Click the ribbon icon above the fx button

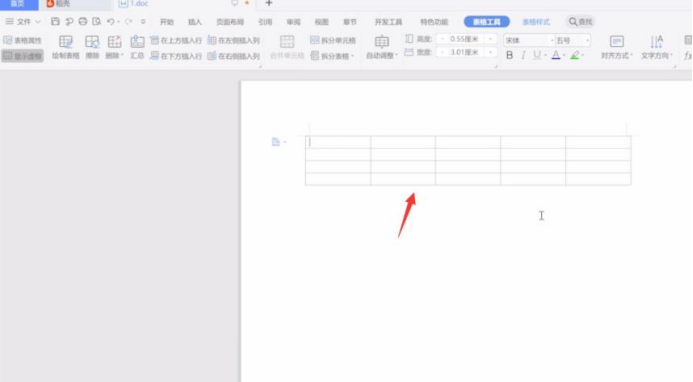[688, 40]
